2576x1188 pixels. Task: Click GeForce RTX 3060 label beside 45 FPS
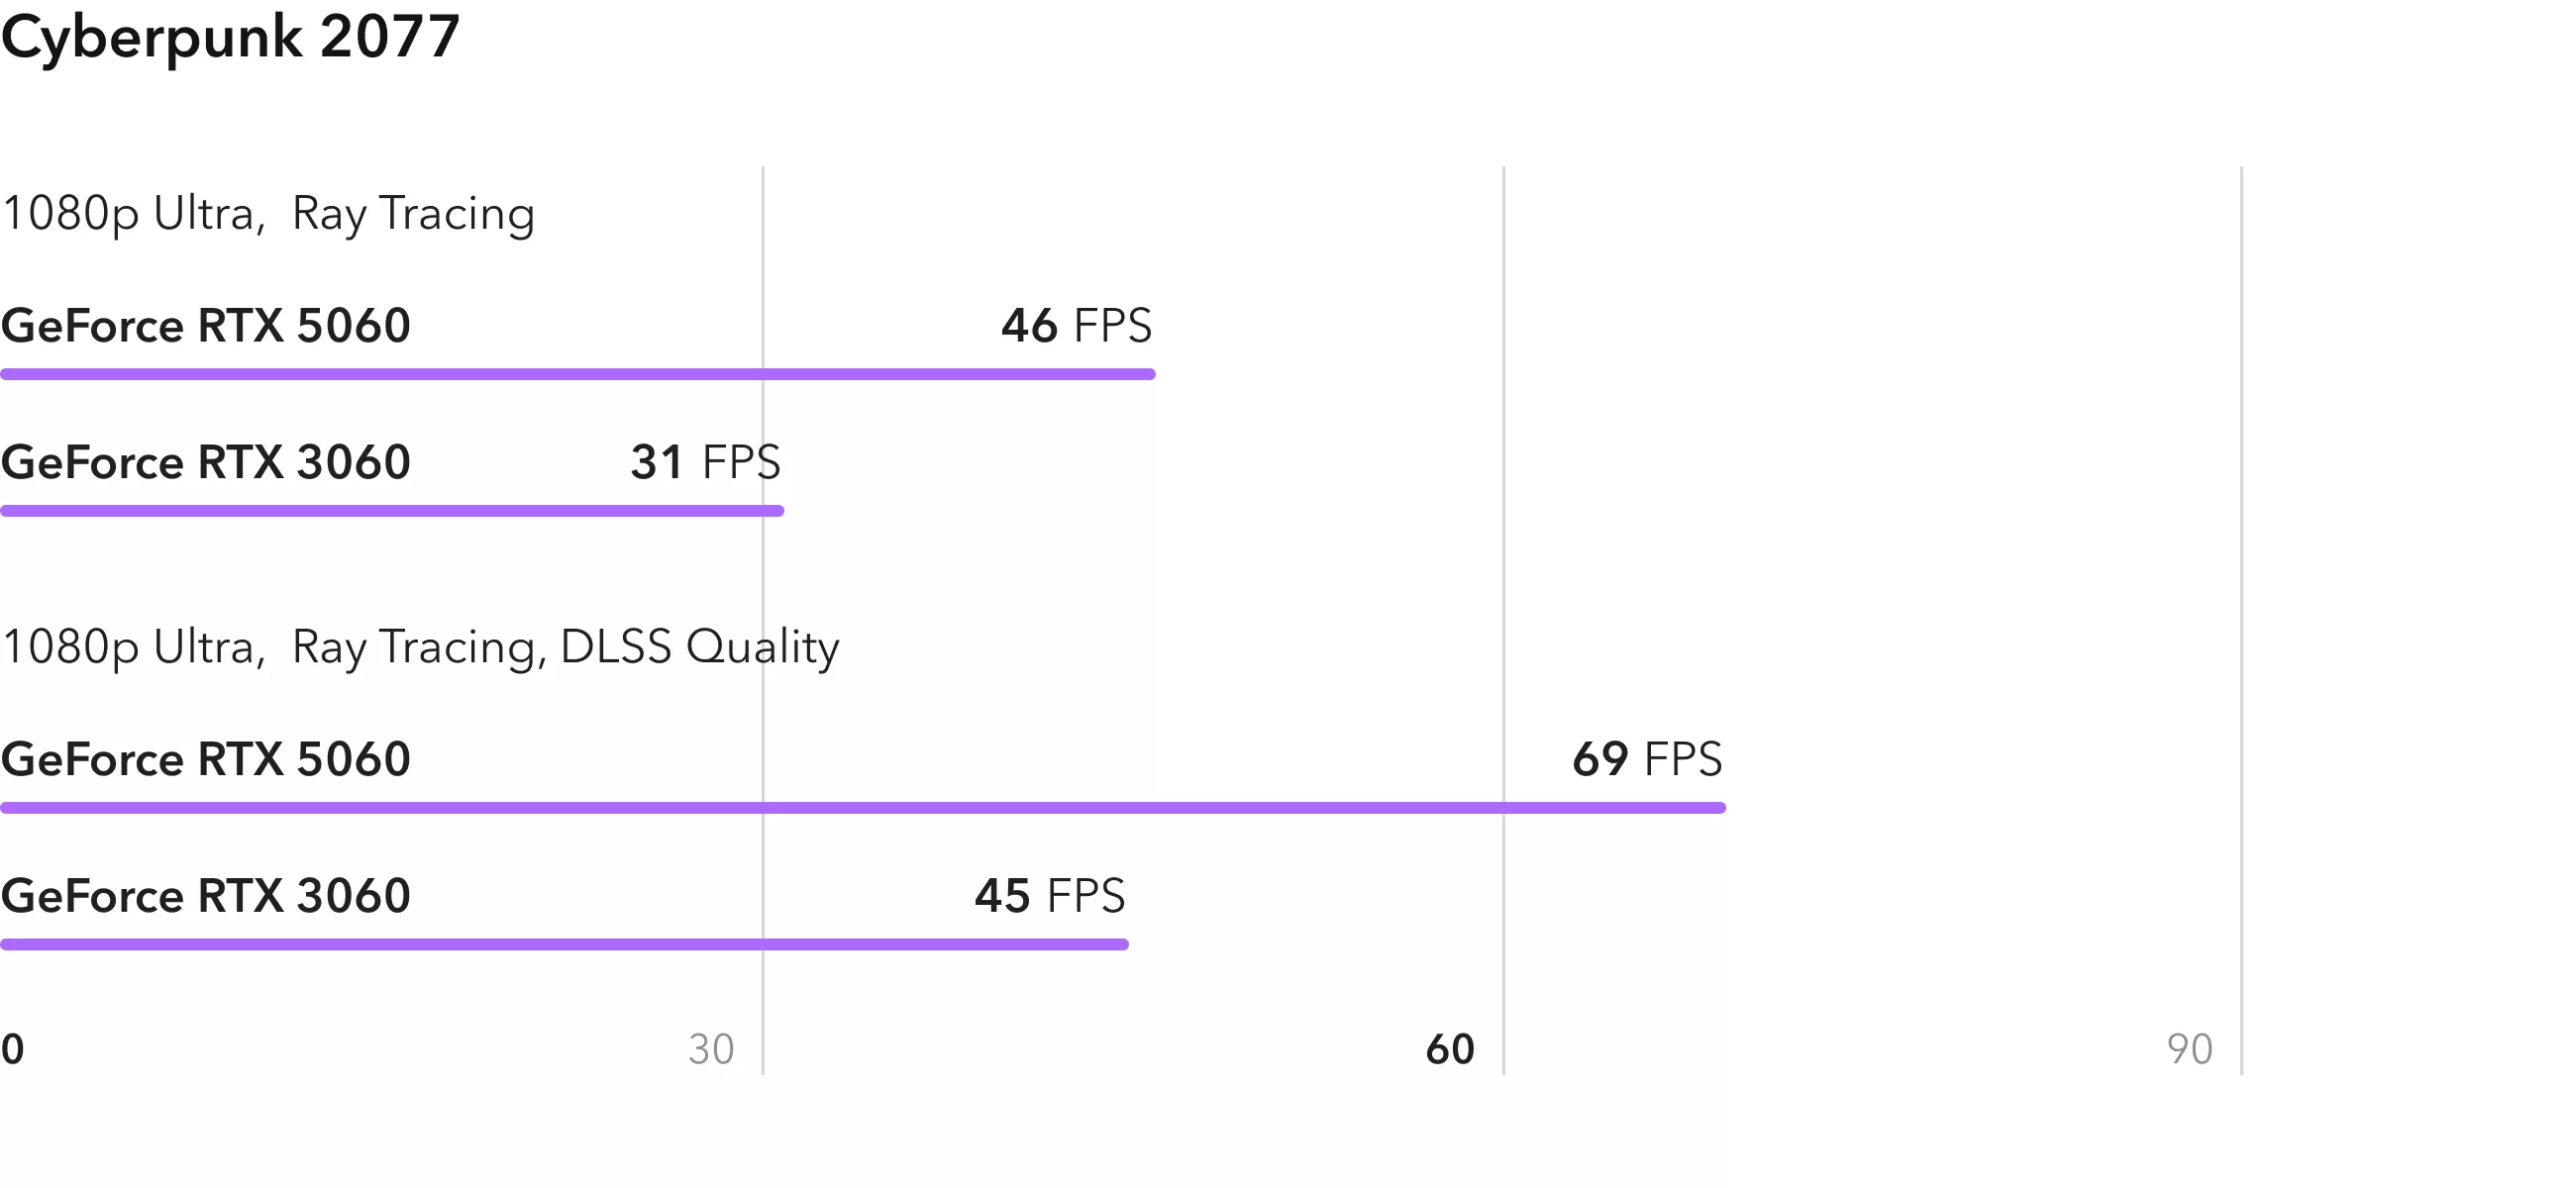click(205, 895)
